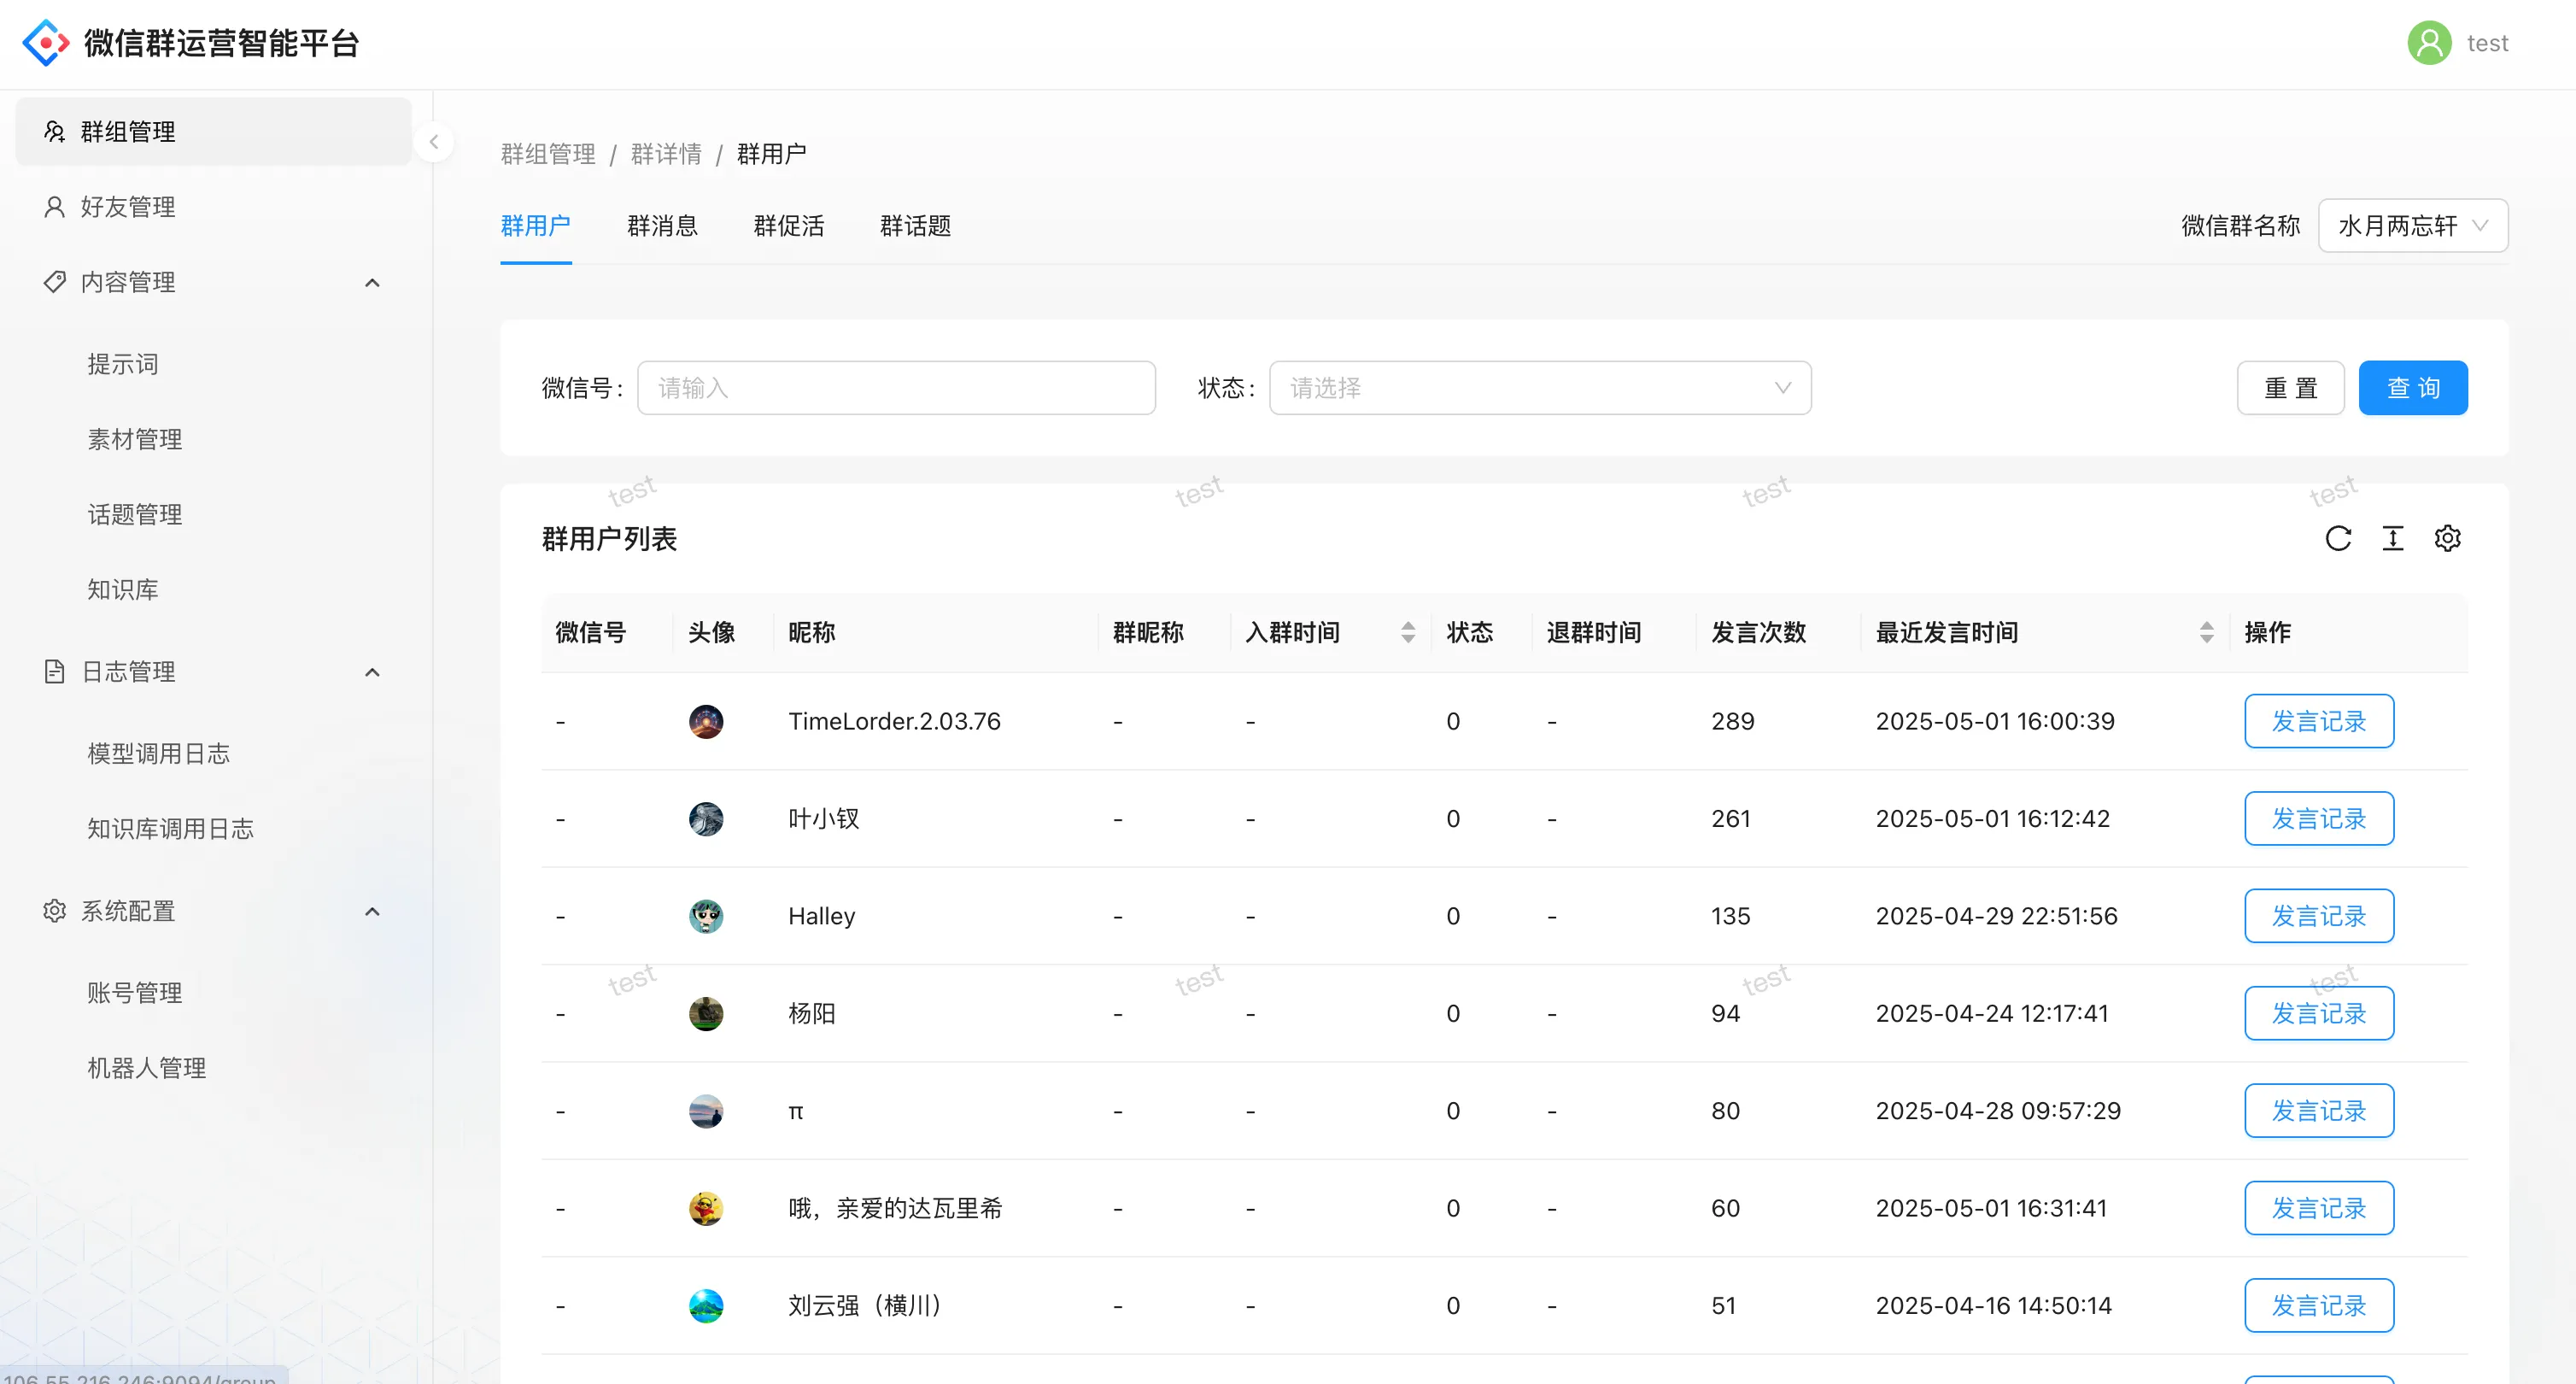Refresh the group user list
The image size is (2576, 1384).
[x=2337, y=539]
